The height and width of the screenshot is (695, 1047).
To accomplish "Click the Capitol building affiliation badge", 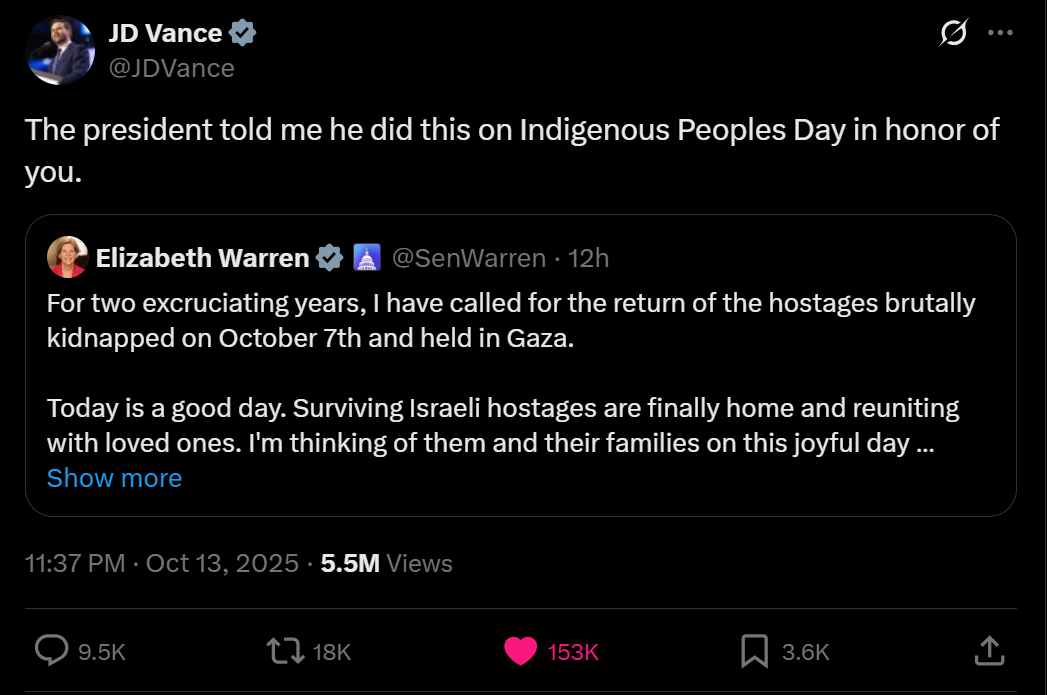I will pos(367,259).
